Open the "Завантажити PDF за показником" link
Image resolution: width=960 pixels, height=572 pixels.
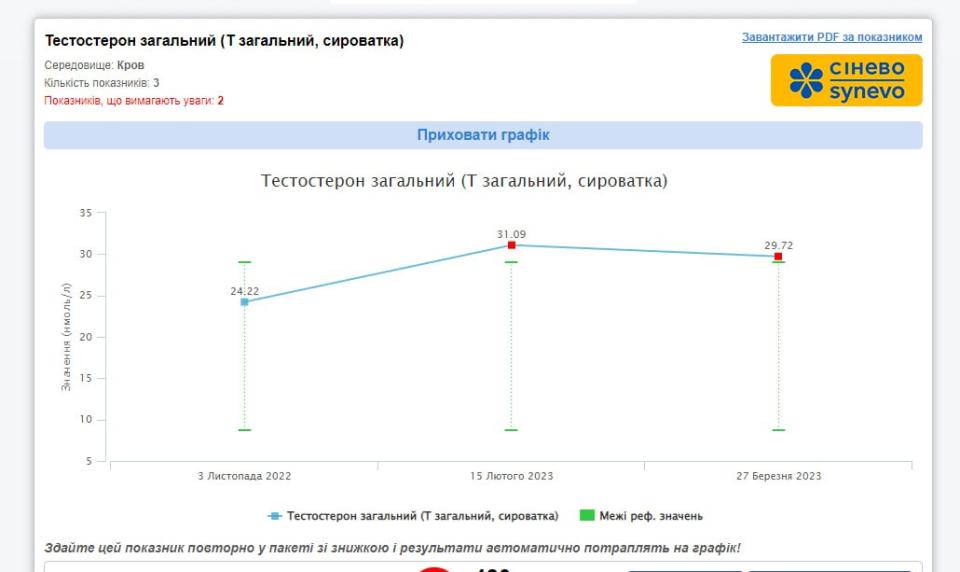[x=831, y=37]
